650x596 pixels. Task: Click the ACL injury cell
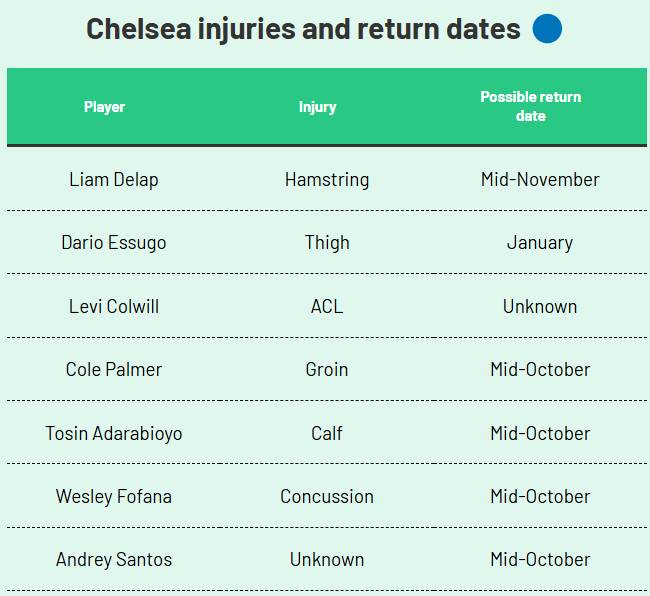click(327, 306)
